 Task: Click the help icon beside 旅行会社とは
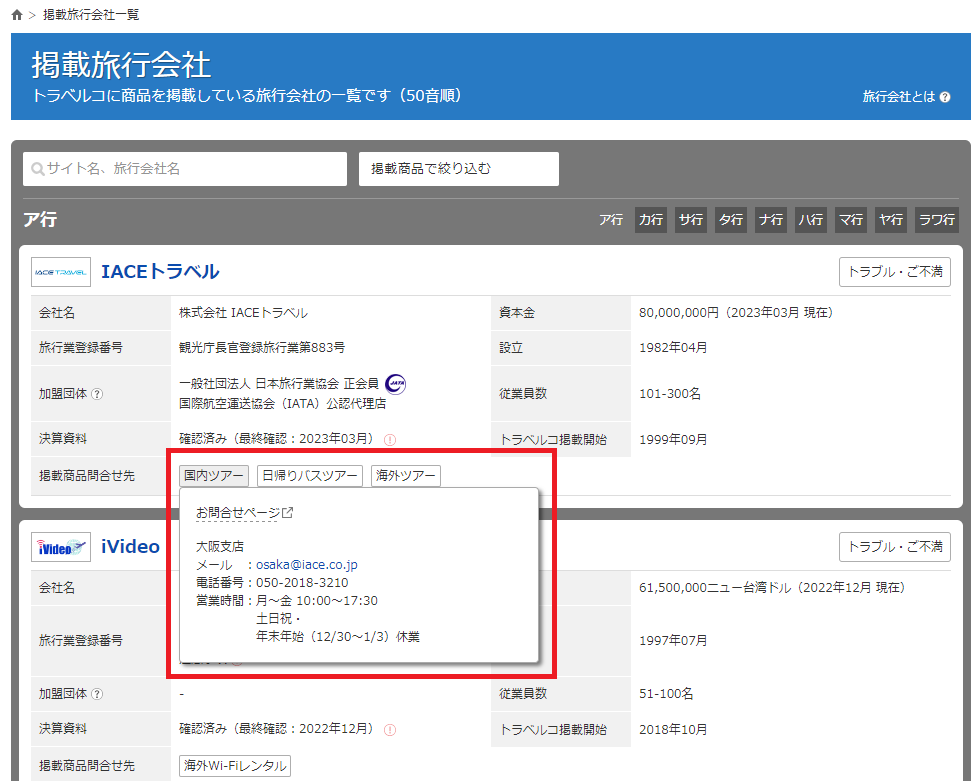[945, 97]
